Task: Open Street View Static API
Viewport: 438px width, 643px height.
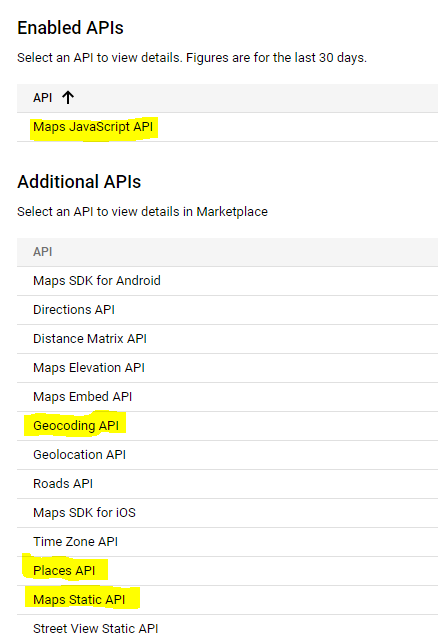Action: (96, 629)
